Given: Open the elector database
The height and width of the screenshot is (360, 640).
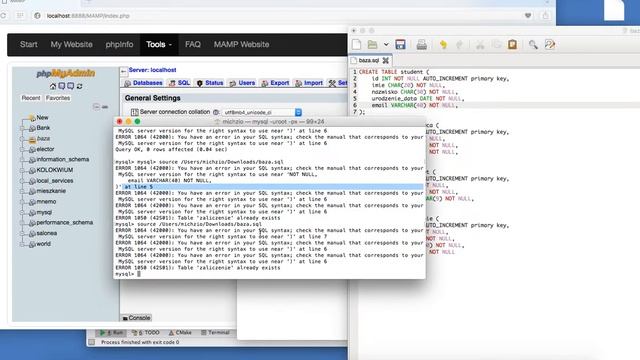Looking at the screenshot, I should pos(45,149).
